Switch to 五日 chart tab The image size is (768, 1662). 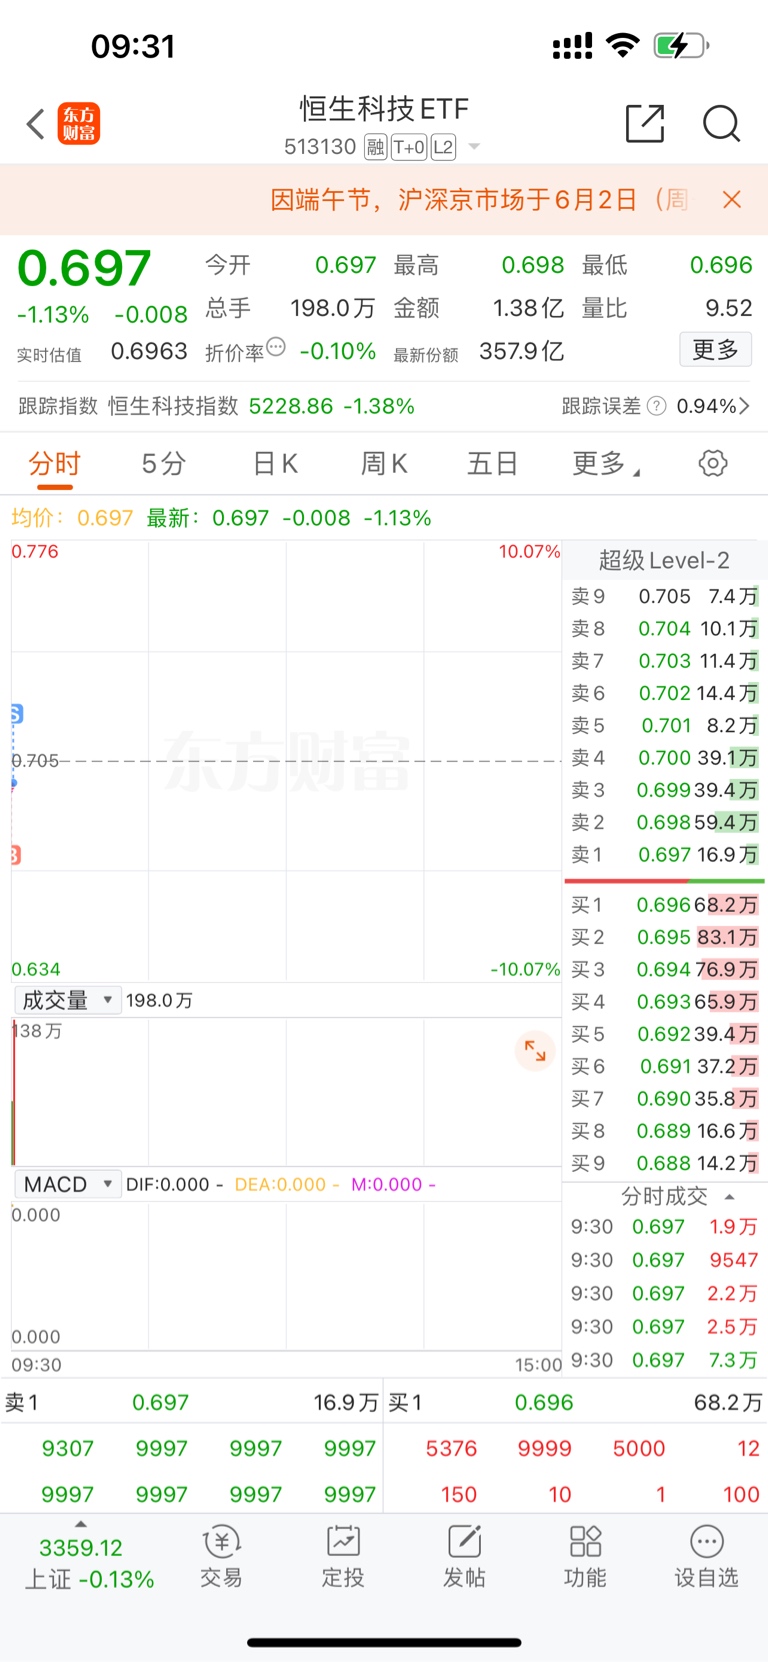pos(492,464)
